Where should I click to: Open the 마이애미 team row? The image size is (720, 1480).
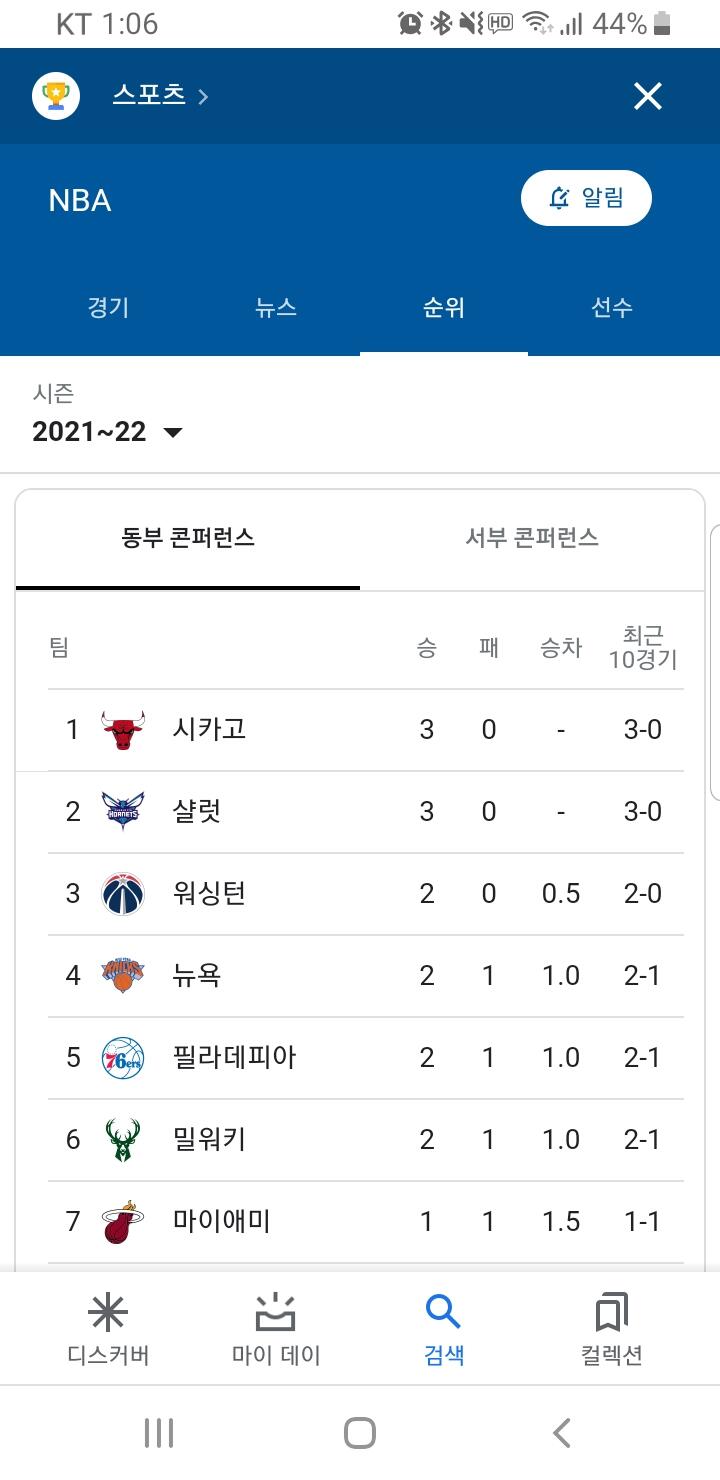[x=222, y=1222]
